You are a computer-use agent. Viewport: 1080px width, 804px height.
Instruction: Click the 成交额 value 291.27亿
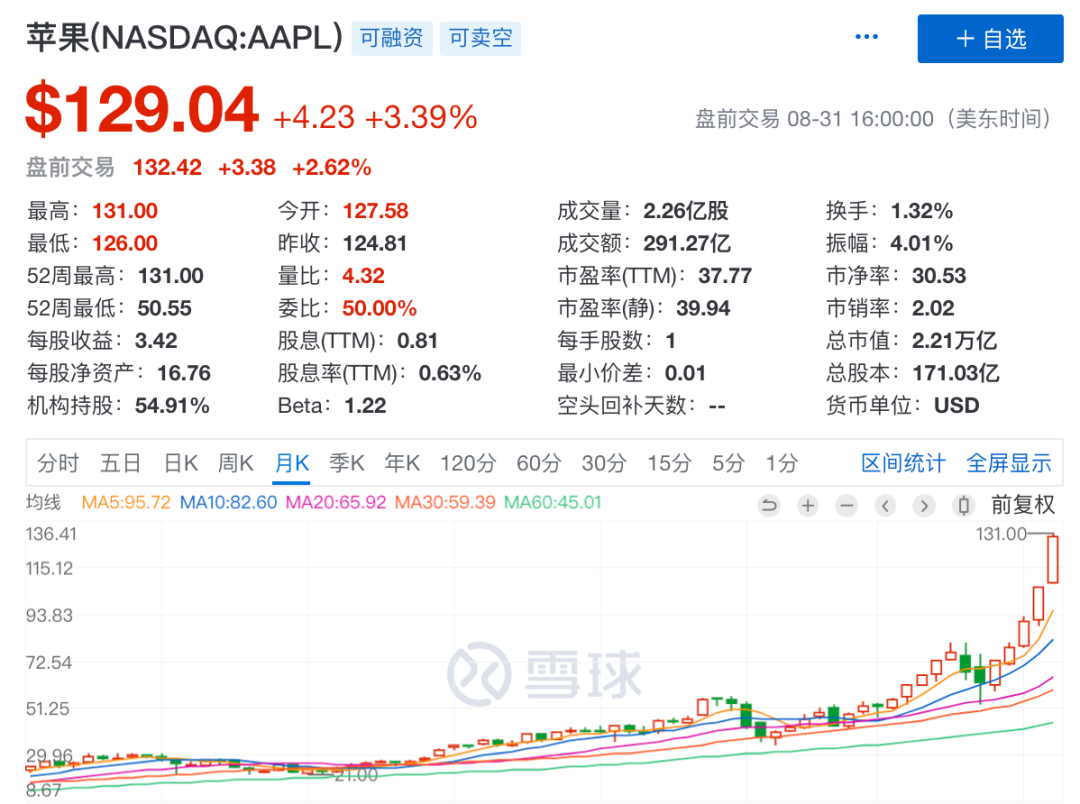(x=686, y=243)
